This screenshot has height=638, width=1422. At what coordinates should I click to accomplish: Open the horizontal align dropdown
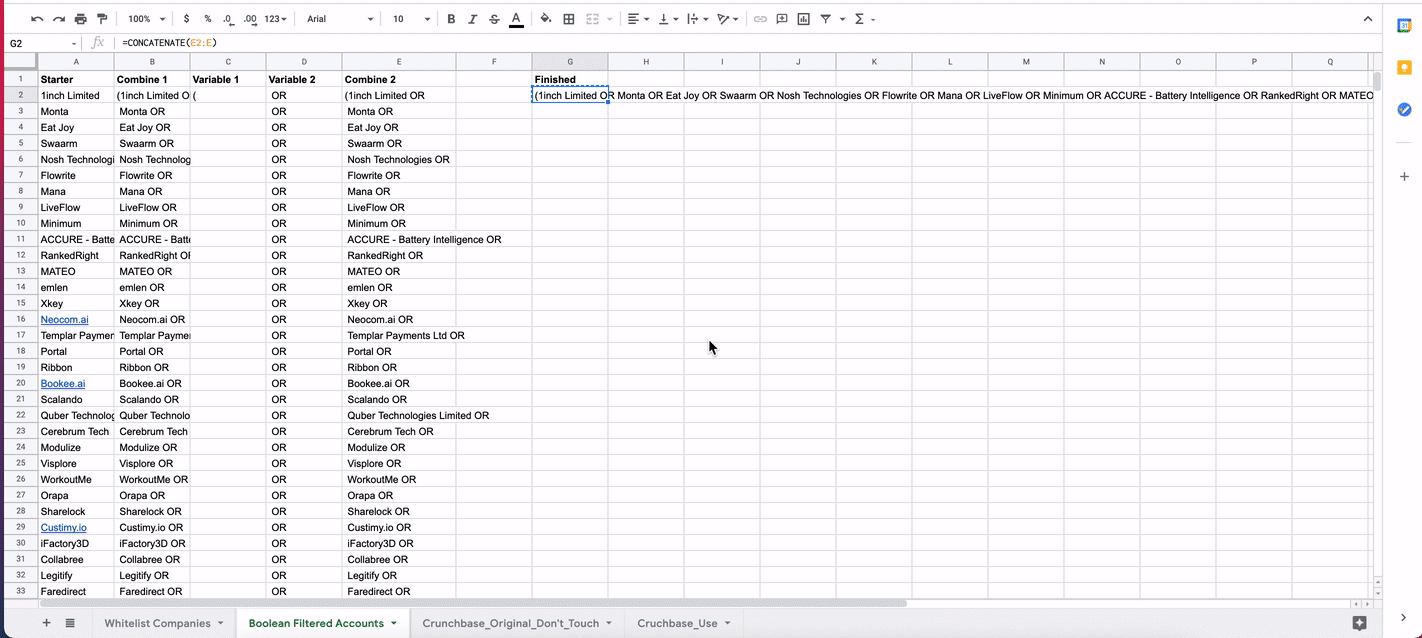click(x=636, y=19)
